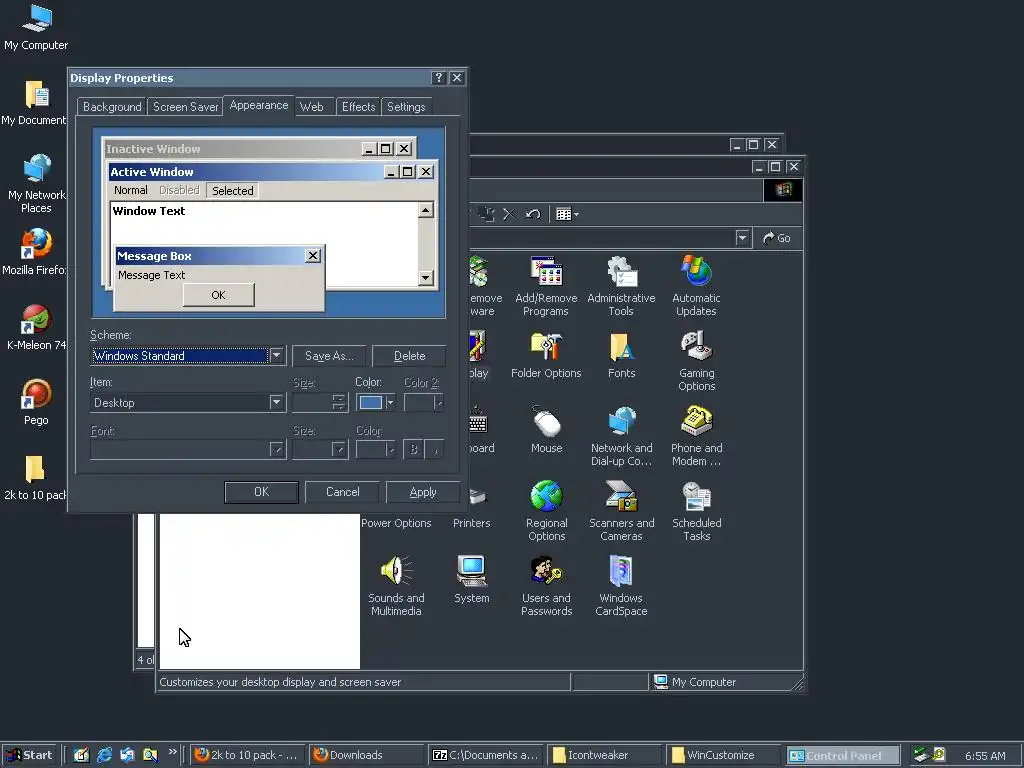
Task: Switch to the Background tab
Action: [x=112, y=106]
